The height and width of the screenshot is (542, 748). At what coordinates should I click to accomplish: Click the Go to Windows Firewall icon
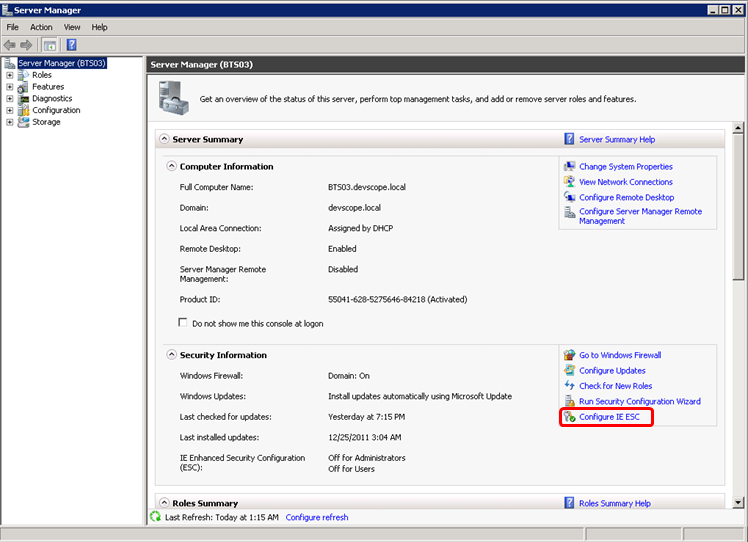pyautogui.click(x=569, y=355)
